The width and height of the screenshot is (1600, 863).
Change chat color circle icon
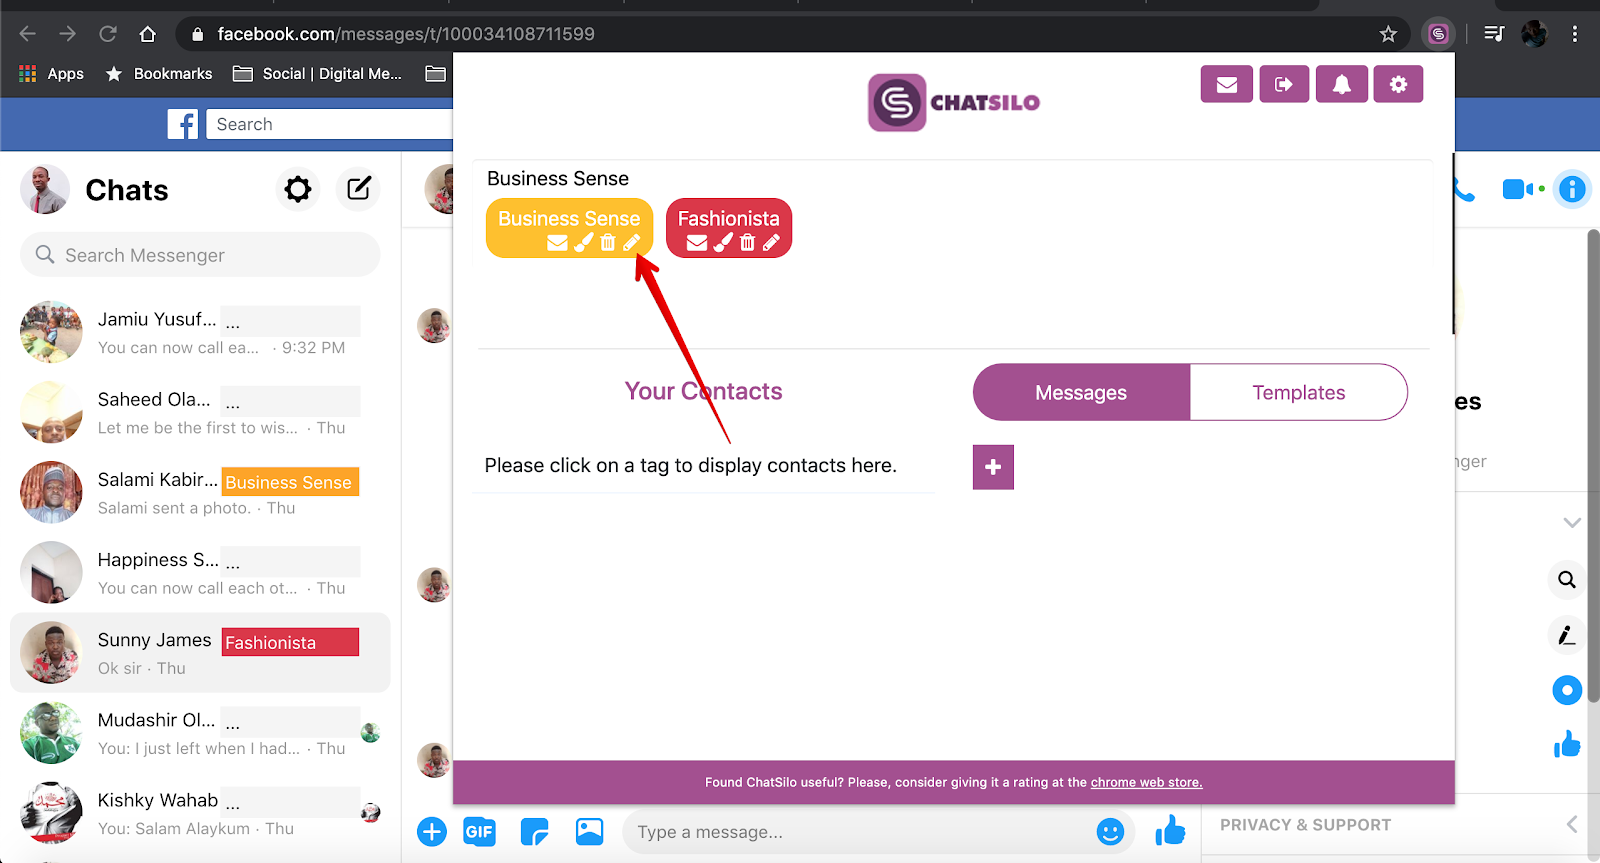(x=1567, y=690)
